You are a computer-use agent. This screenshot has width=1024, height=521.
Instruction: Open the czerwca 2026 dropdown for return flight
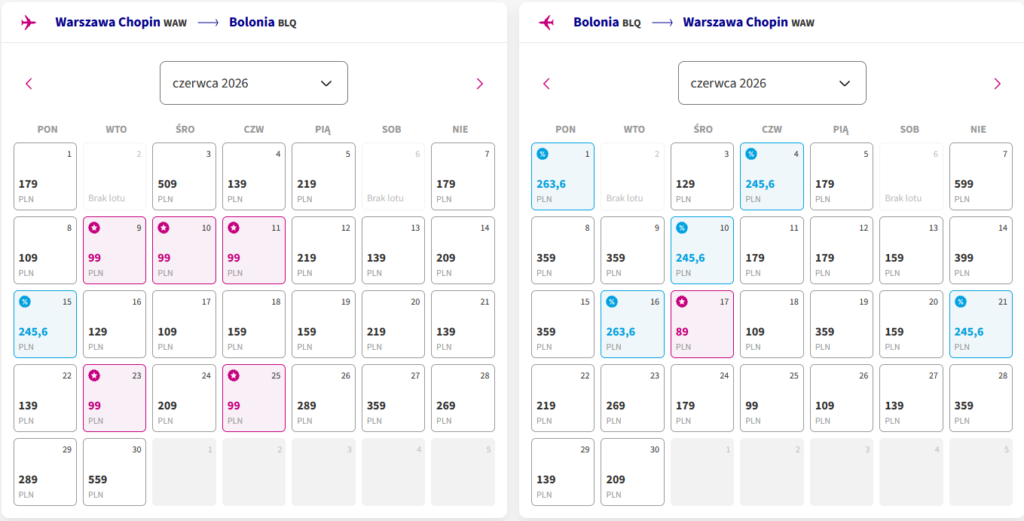771,83
